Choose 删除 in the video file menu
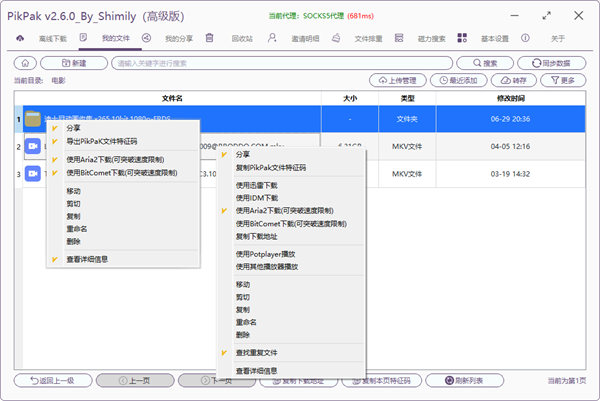Screen dimensions: 600x401 tap(291, 335)
